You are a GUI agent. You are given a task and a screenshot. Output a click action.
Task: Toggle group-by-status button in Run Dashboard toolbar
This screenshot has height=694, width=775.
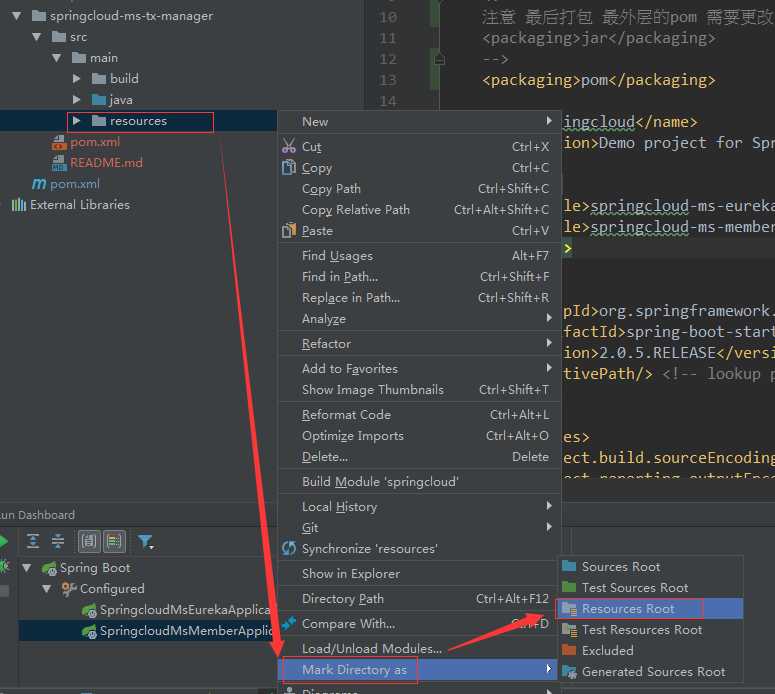point(114,541)
